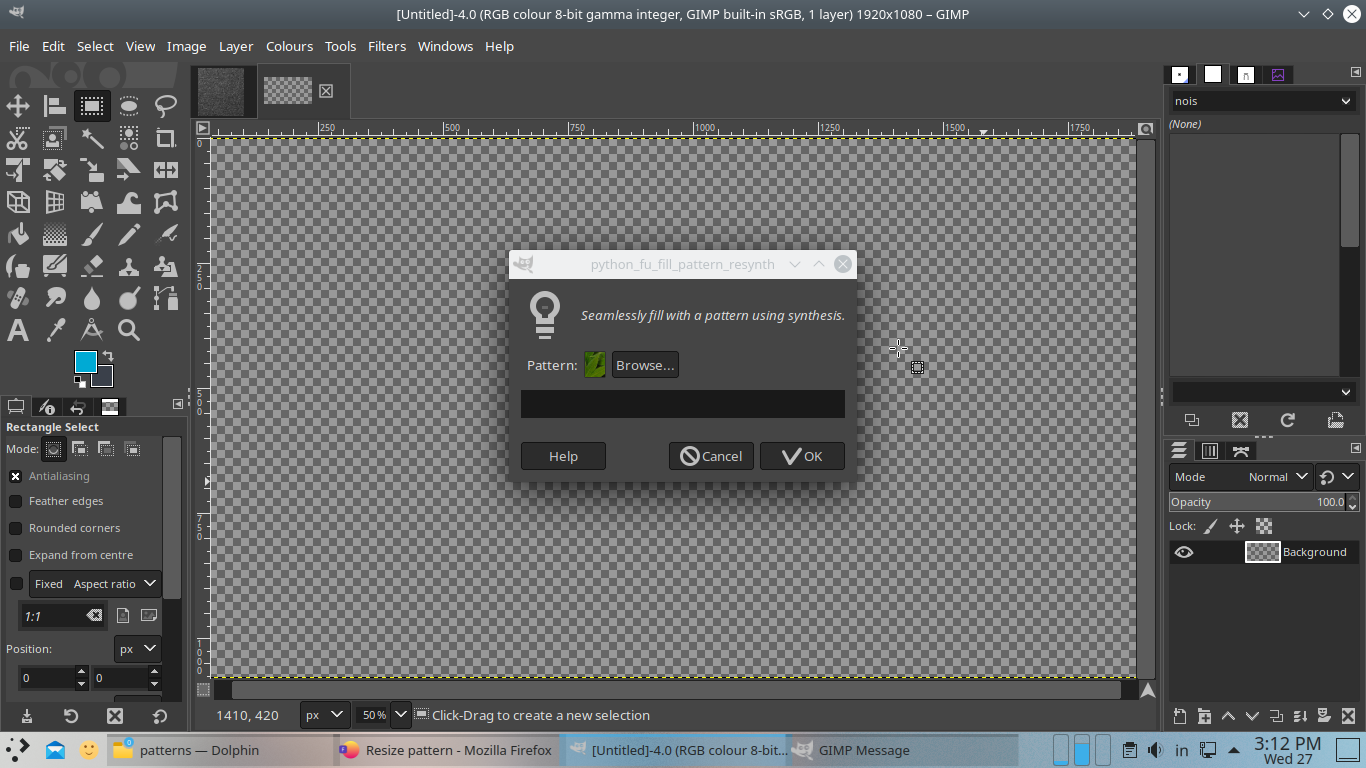Image resolution: width=1366 pixels, height=768 pixels.
Task: Select the Foreground Select tool
Action: [x=55, y=138]
